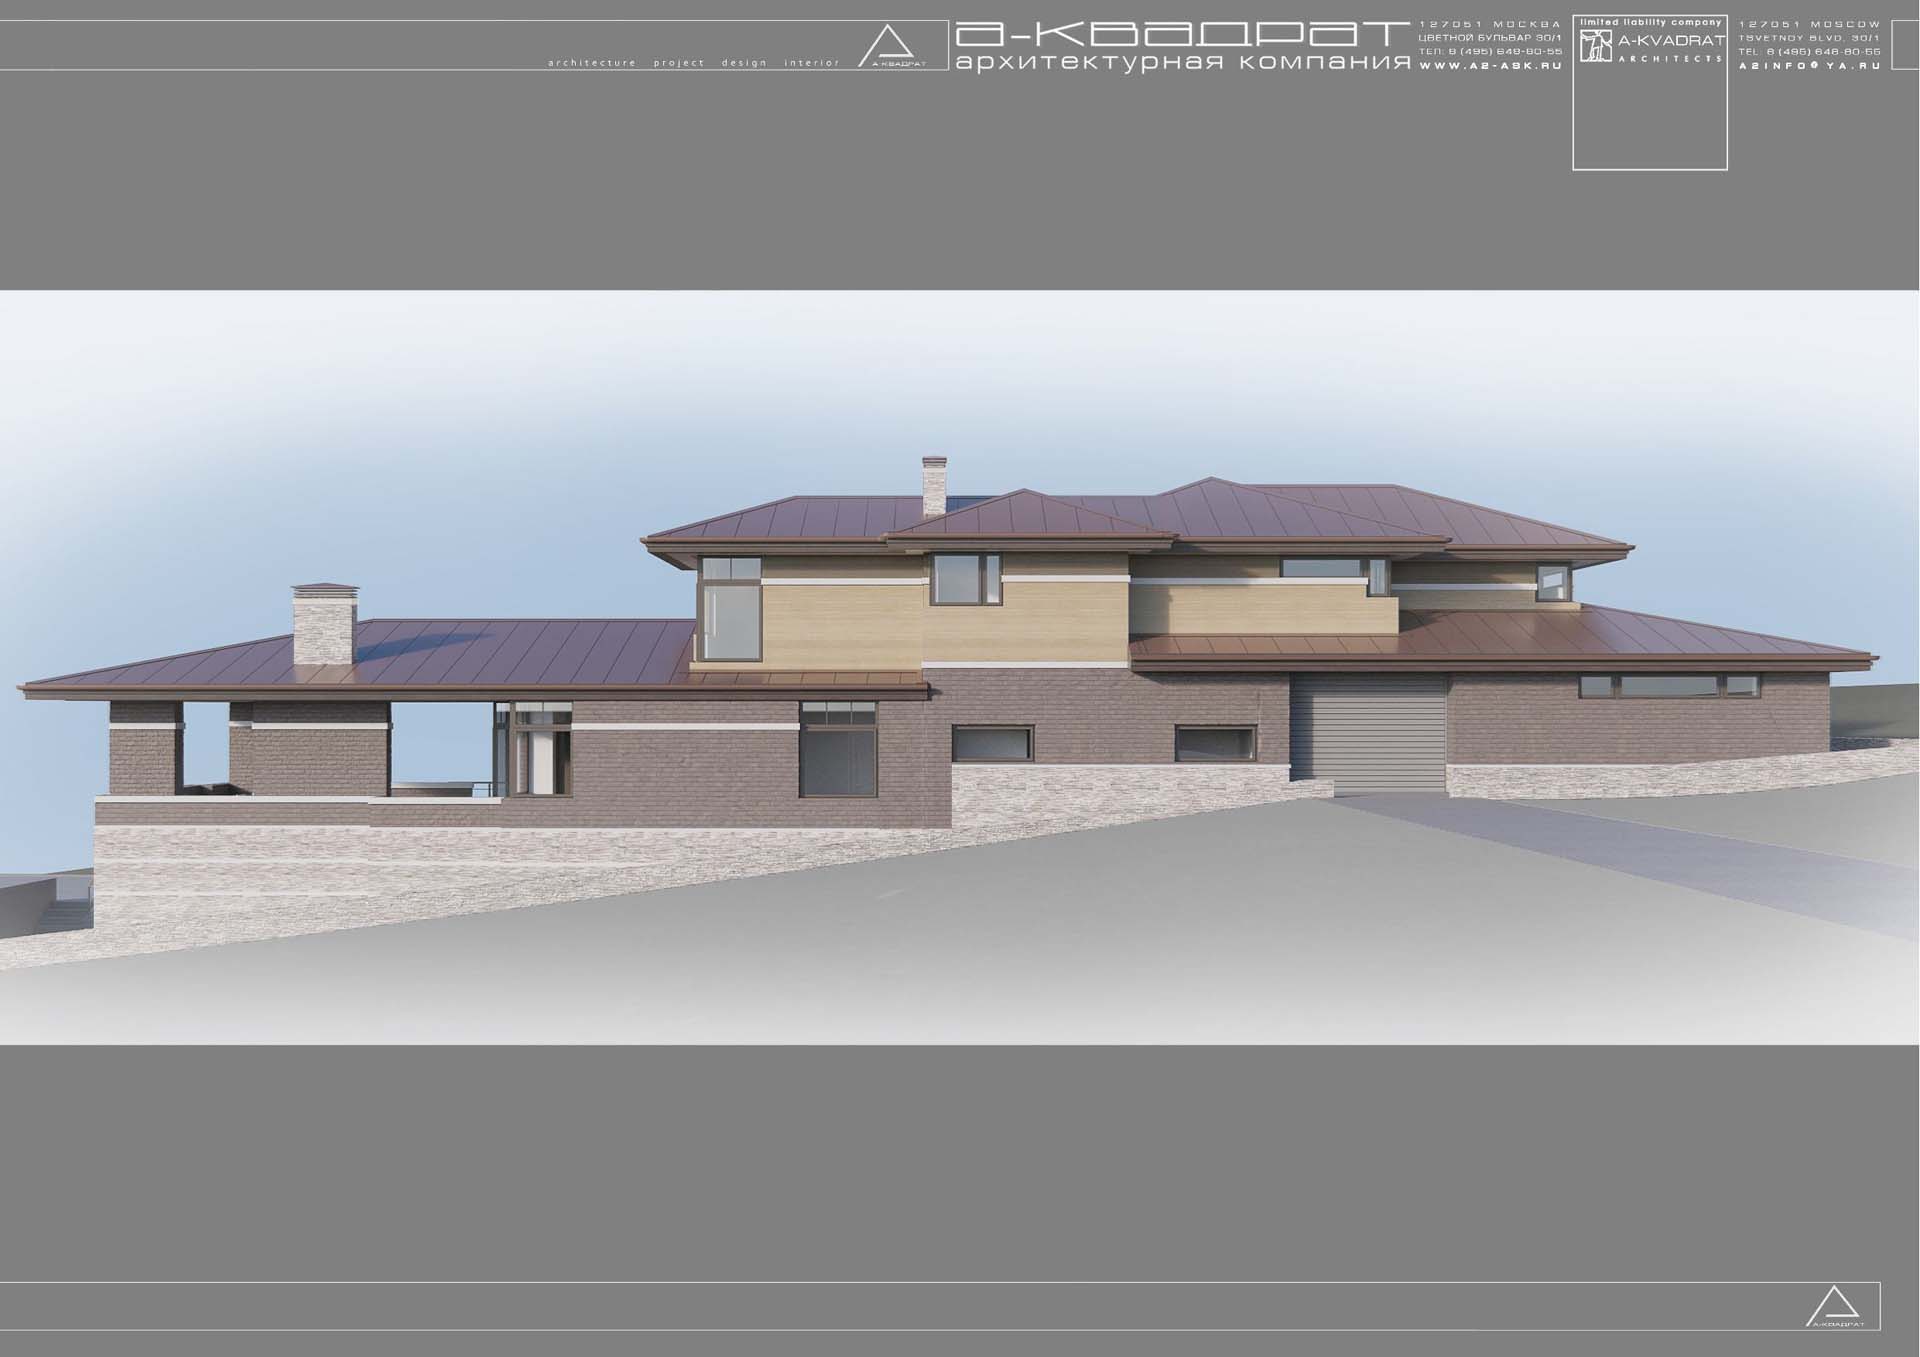
Task: Click '127051 МОСКВА' address line
Action: coord(1490,24)
